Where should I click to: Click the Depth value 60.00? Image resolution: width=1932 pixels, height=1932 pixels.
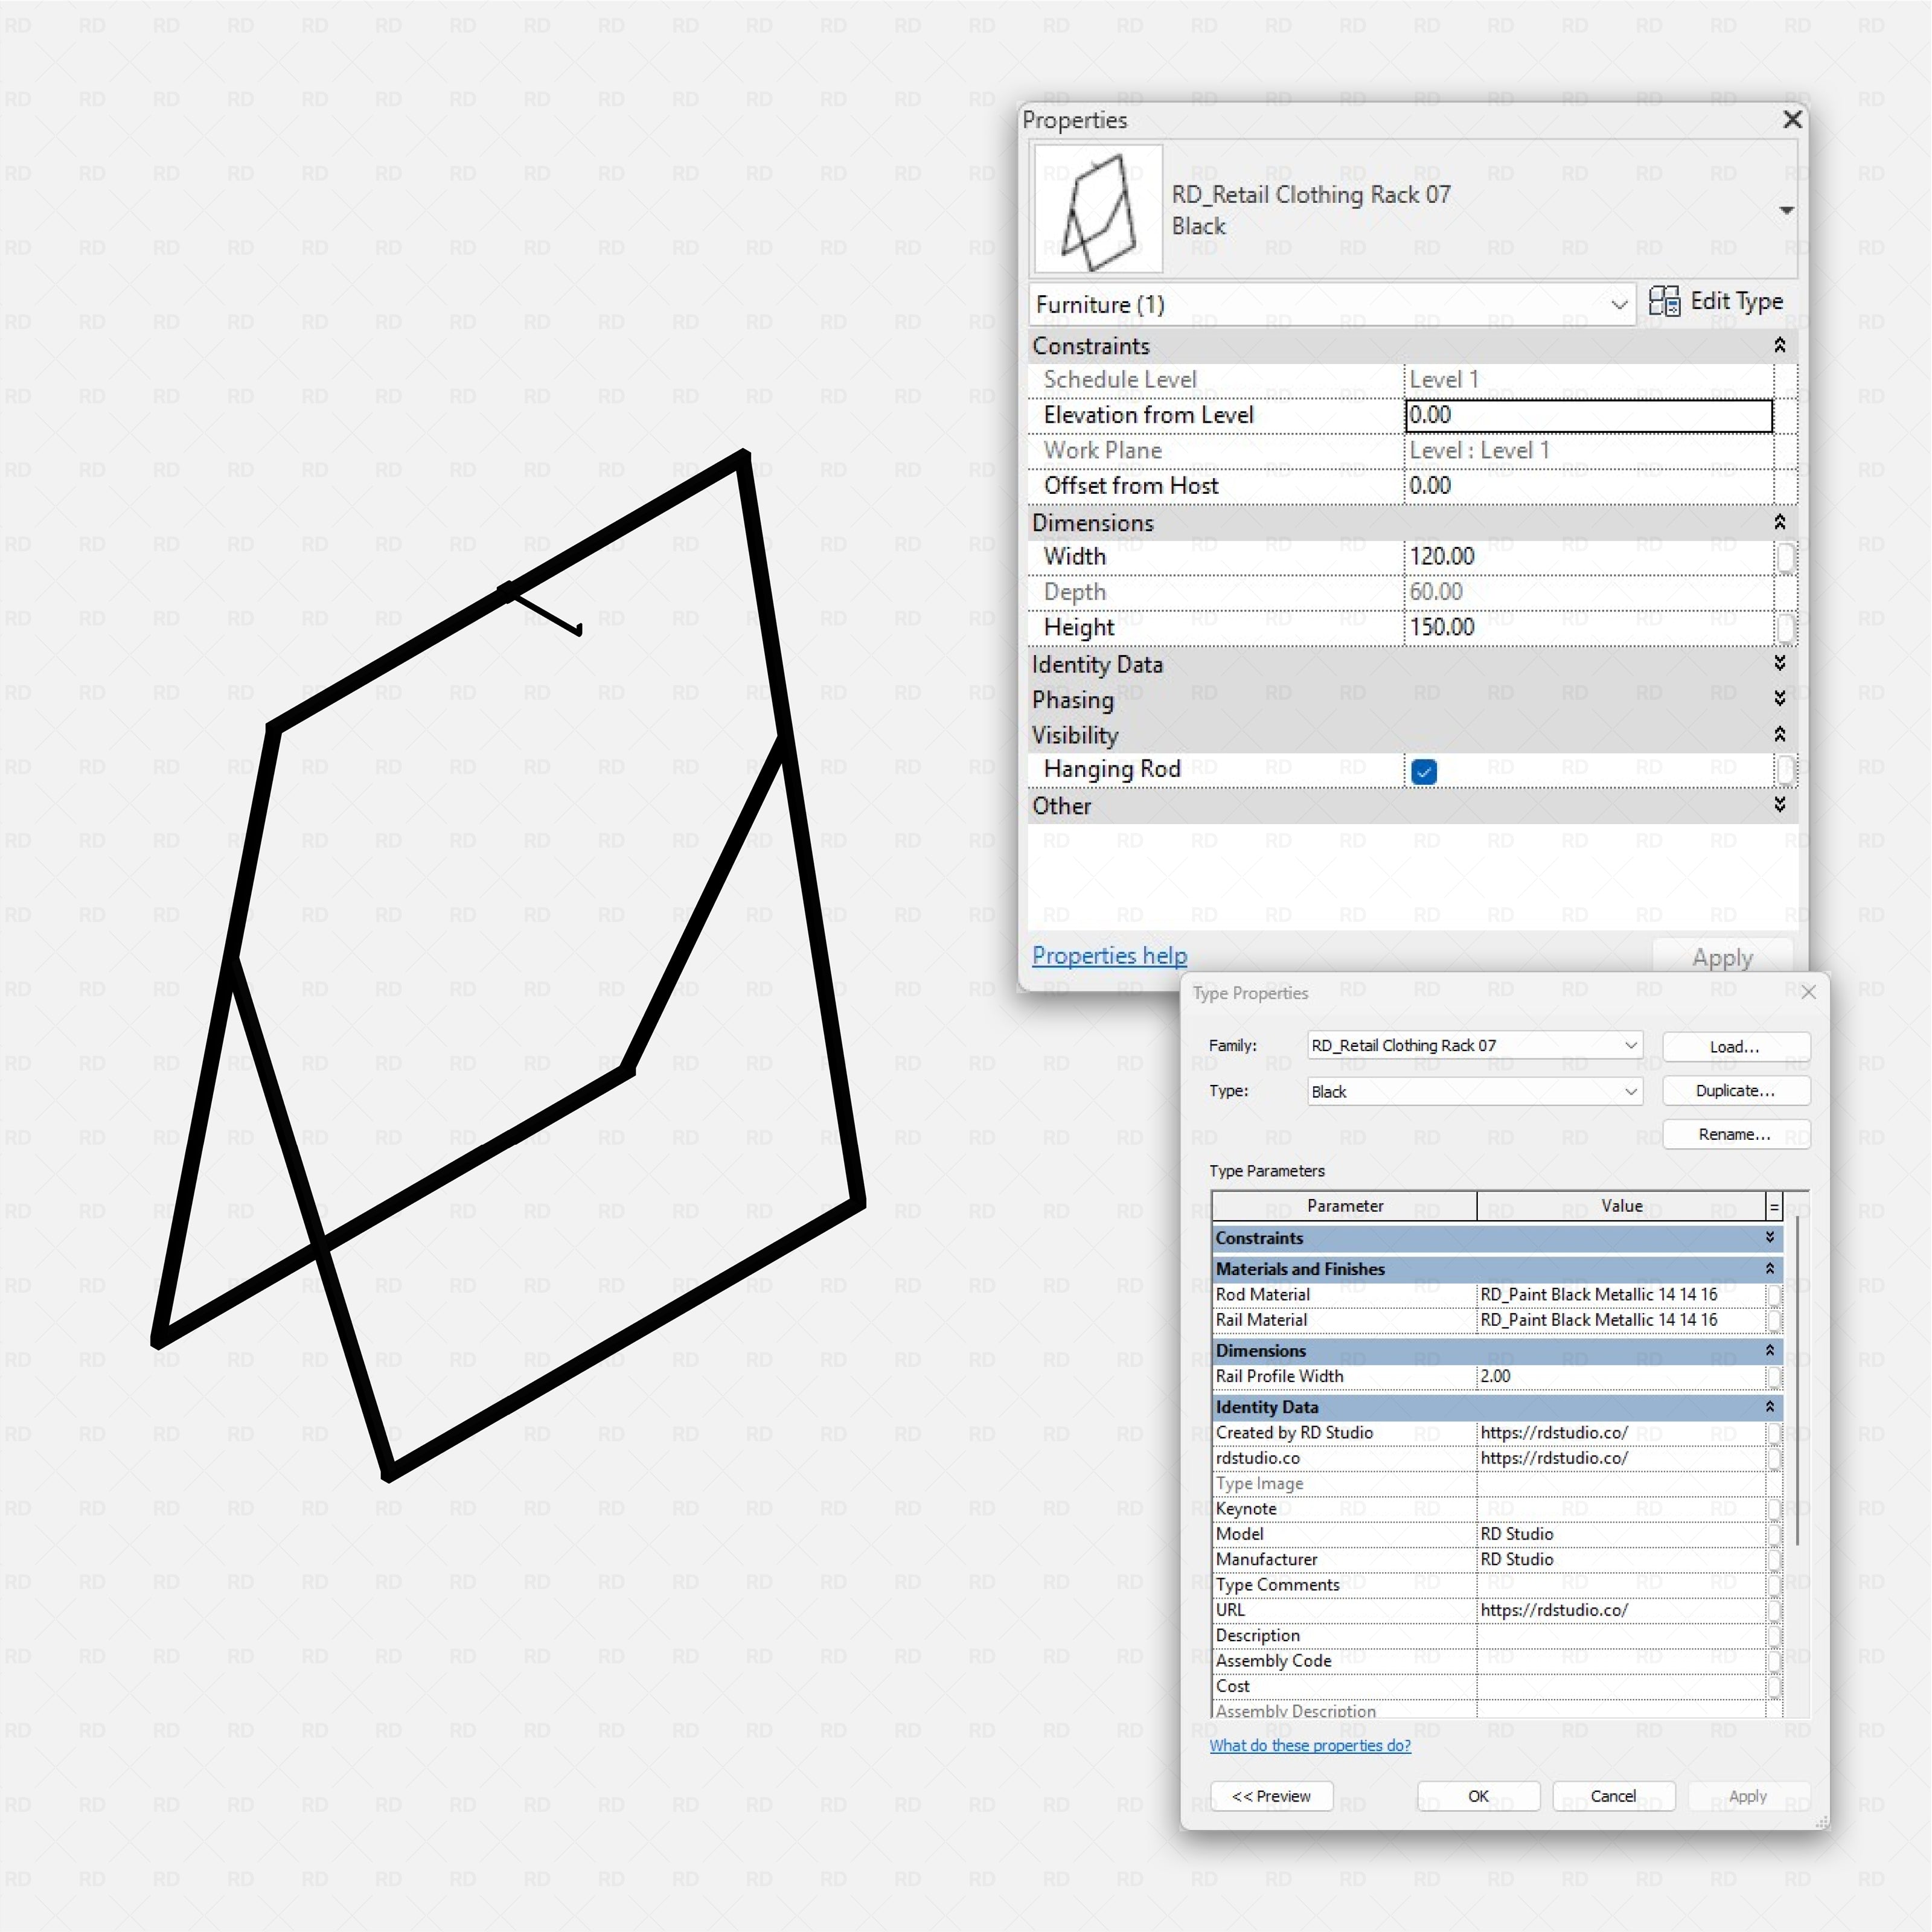1589,592
